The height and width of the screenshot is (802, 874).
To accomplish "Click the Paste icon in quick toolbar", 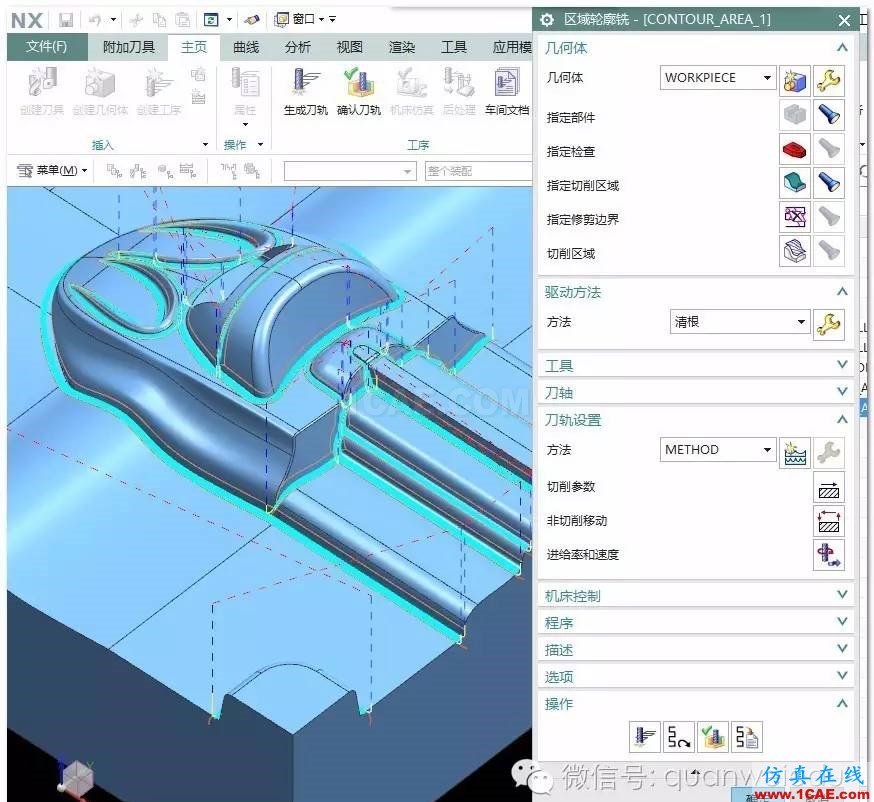I will click(183, 20).
